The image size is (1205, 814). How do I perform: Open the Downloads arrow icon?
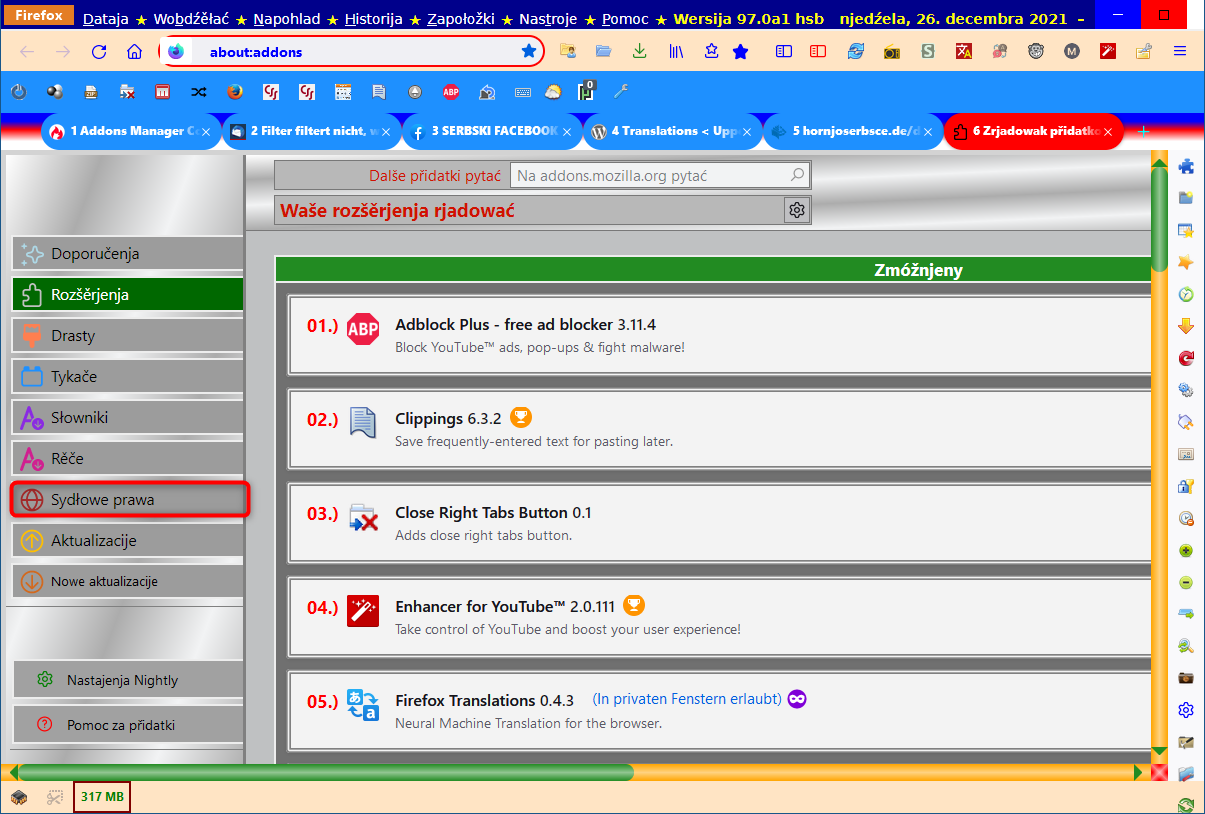(639, 51)
